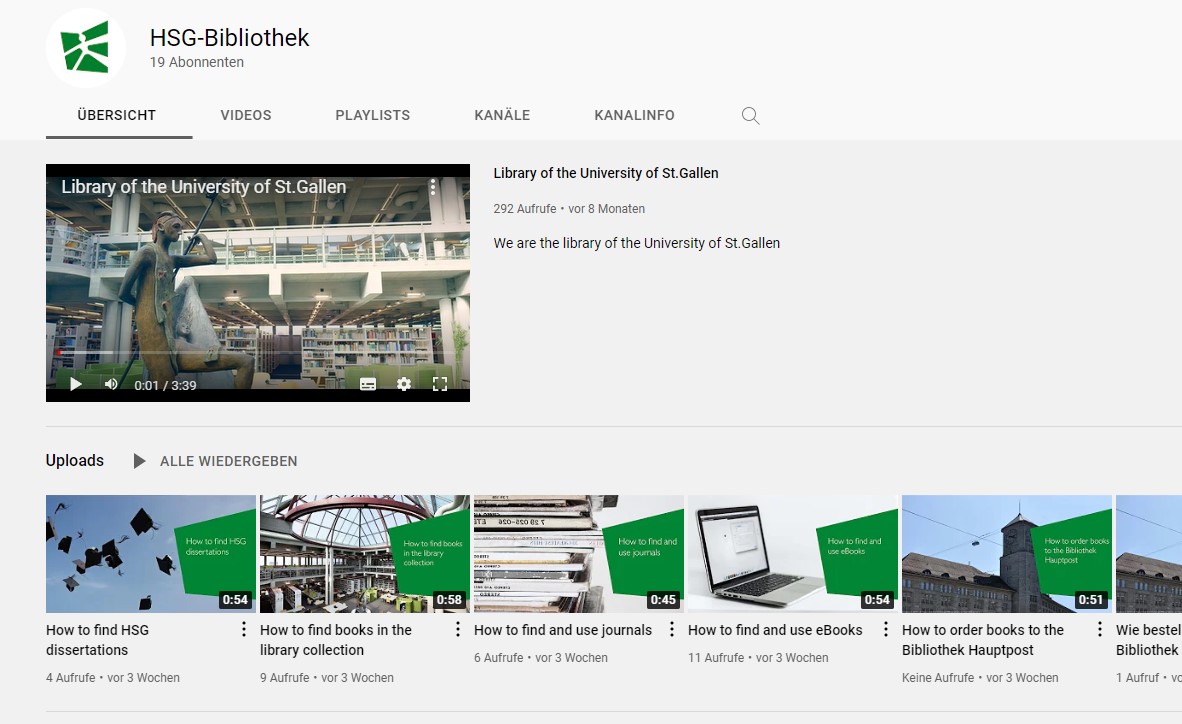Open more options for How to find and use eBooks
This screenshot has width=1182, height=724.
coord(886,630)
